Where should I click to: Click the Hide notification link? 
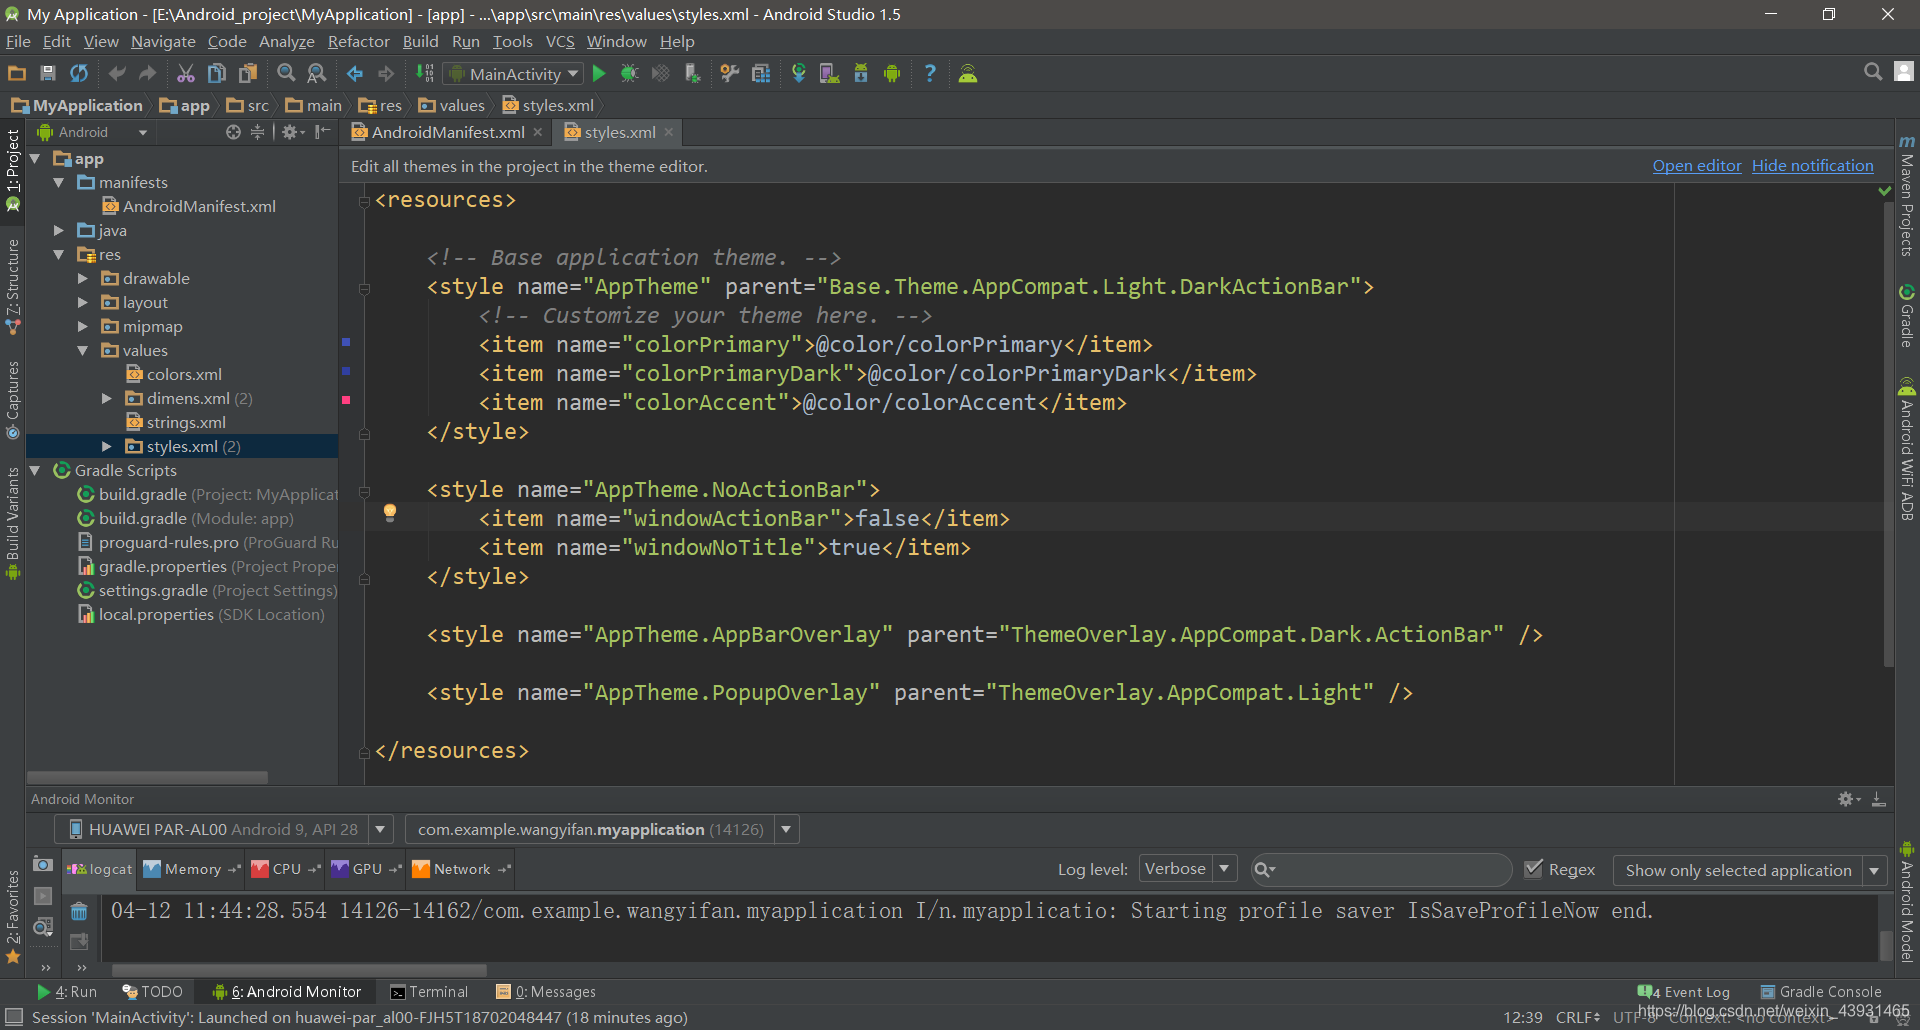[x=1813, y=166]
